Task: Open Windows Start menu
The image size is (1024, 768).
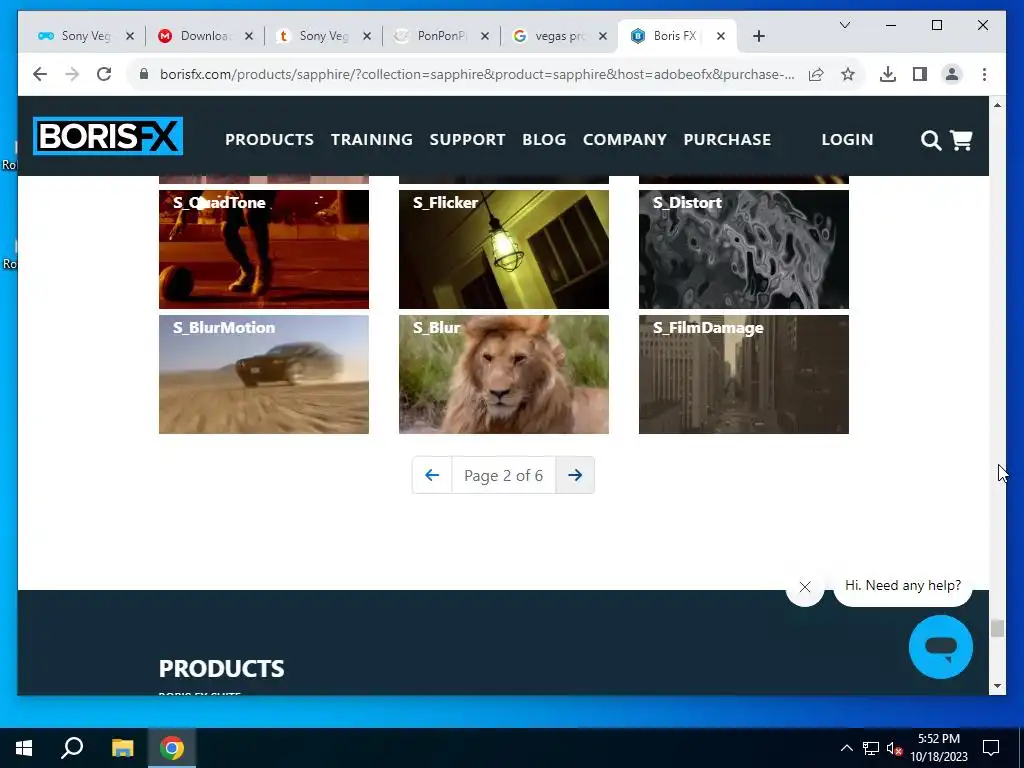Action: point(24,748)
